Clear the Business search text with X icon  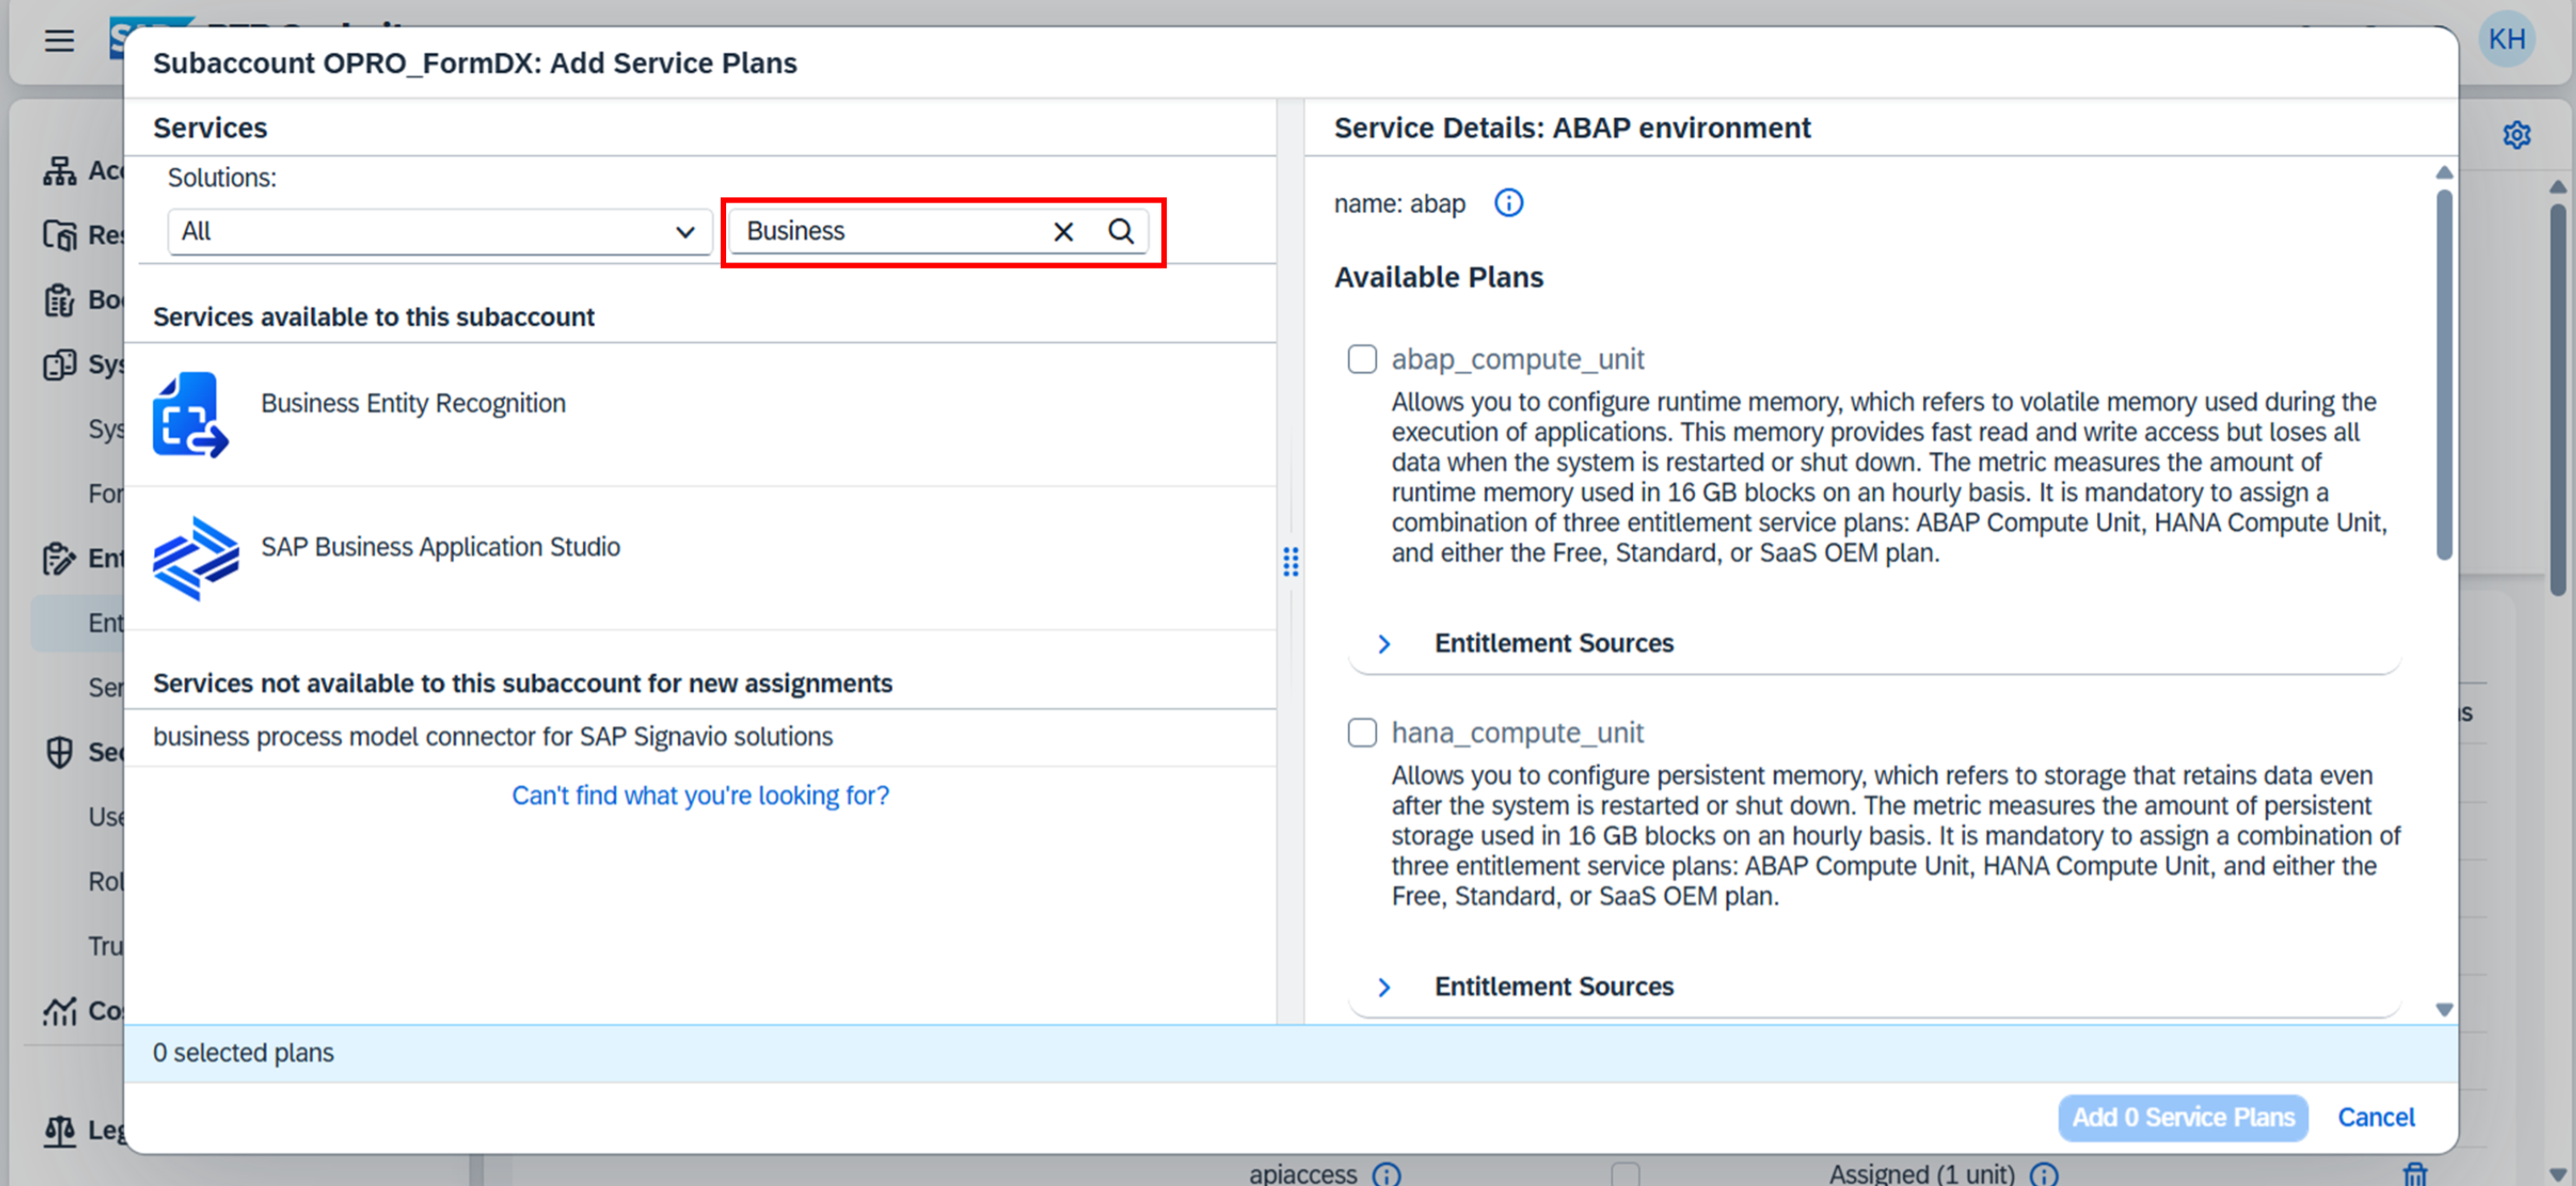tap(1063, 231)
